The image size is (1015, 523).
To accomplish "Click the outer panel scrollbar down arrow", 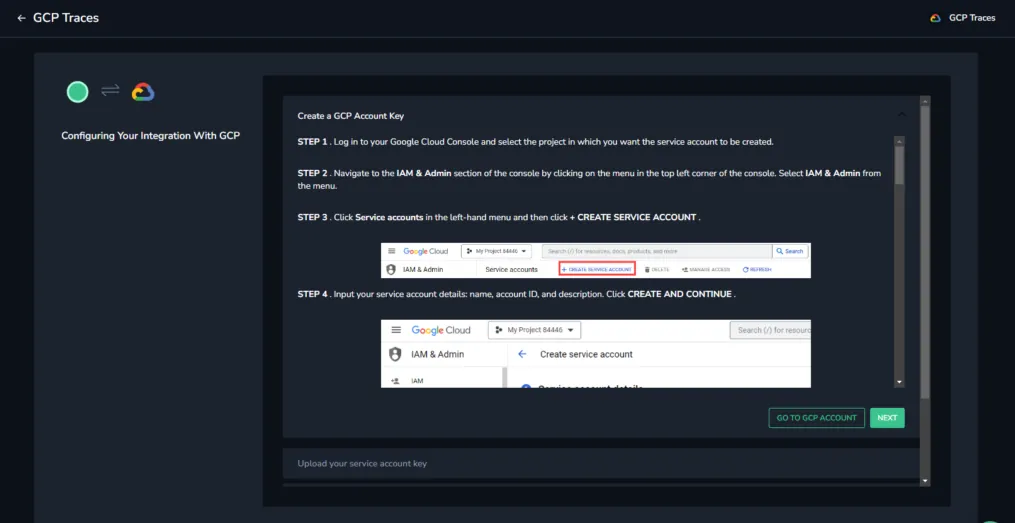I will 924,481.
